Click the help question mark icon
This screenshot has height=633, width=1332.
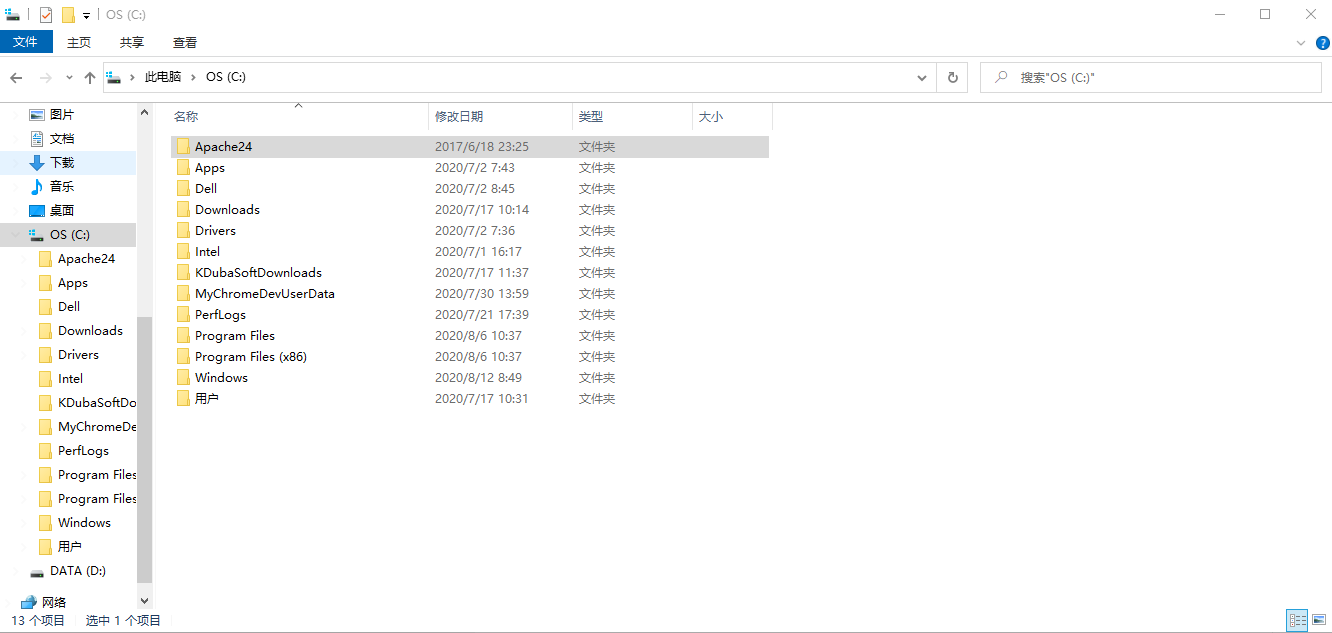(x=1322, y=43)
